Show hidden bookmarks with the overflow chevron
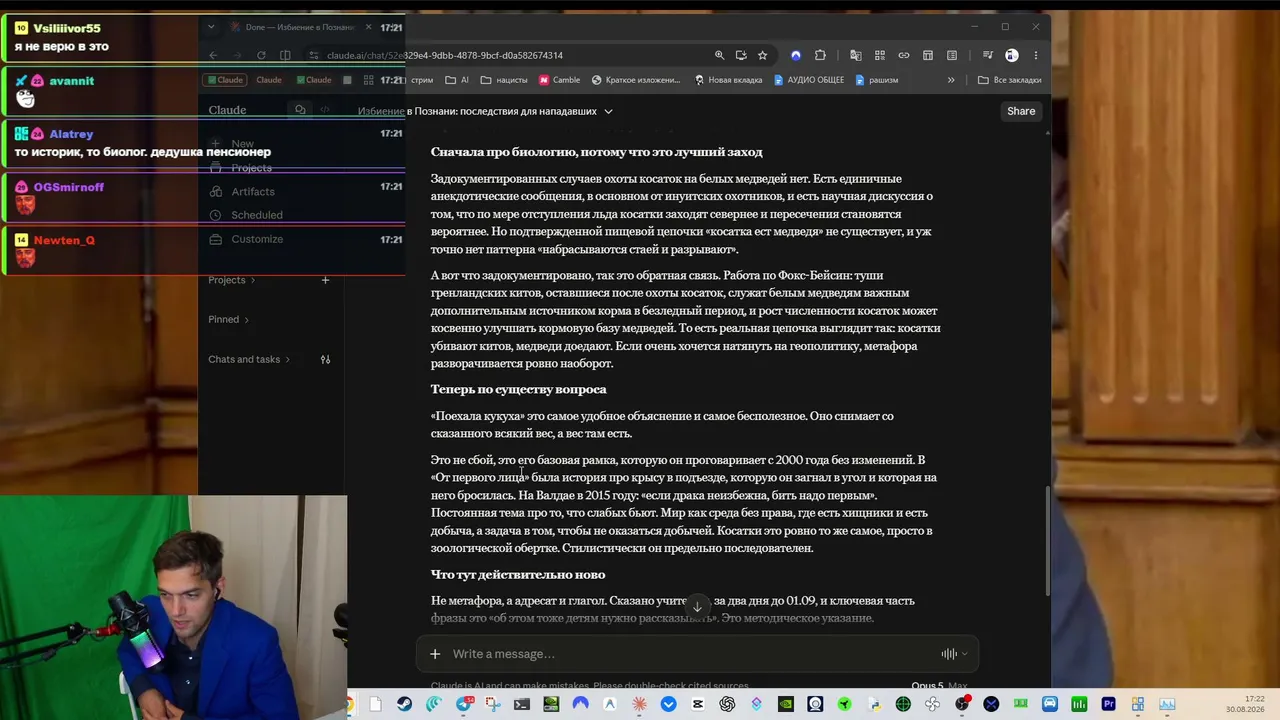 point(951,80)
